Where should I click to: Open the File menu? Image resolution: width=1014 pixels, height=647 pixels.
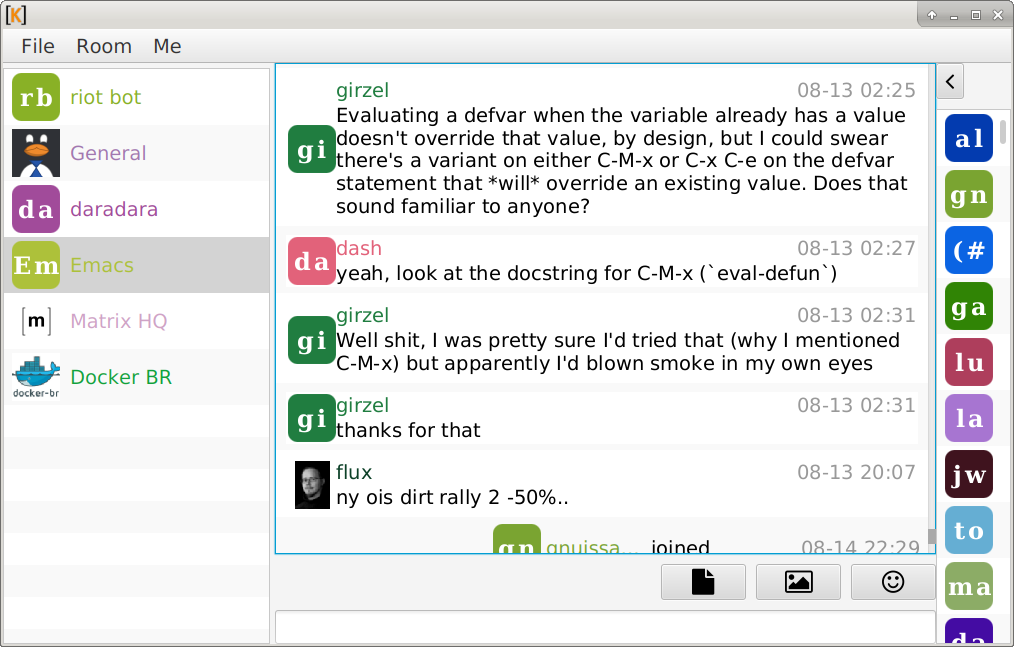(38, 46)
